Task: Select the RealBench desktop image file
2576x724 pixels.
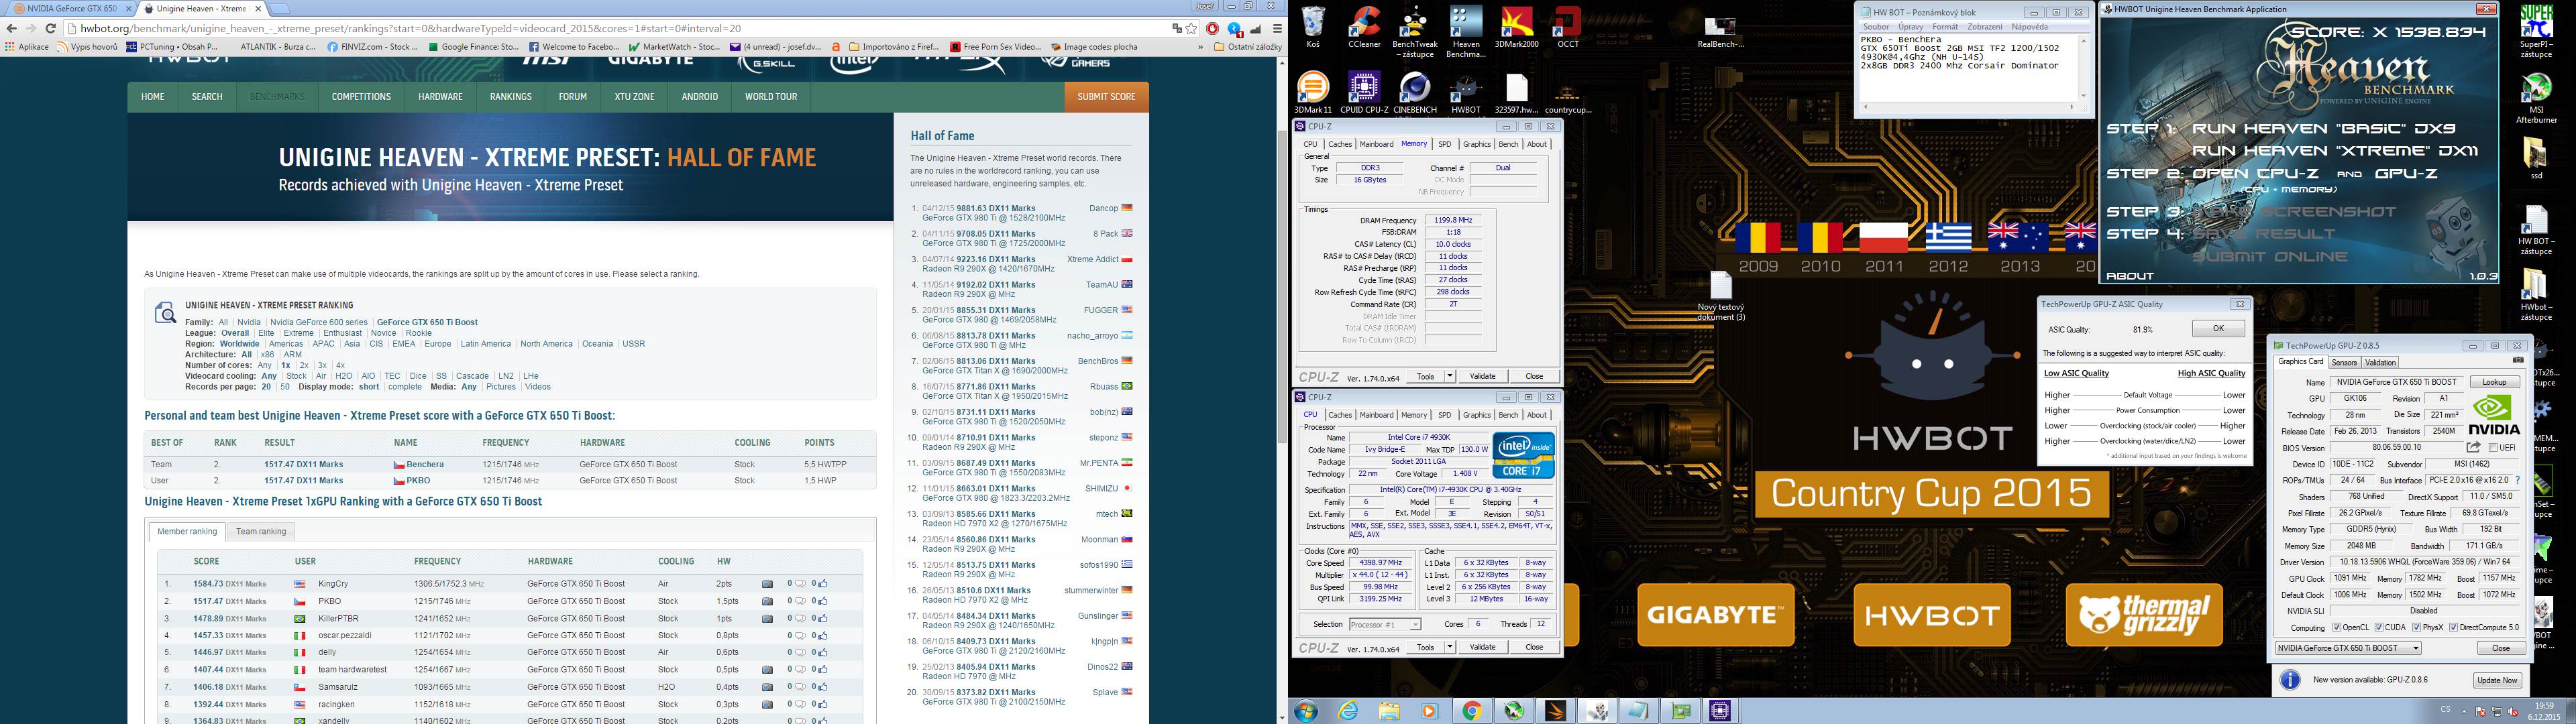Action: pyautogui.click(x=1720, y=33)
